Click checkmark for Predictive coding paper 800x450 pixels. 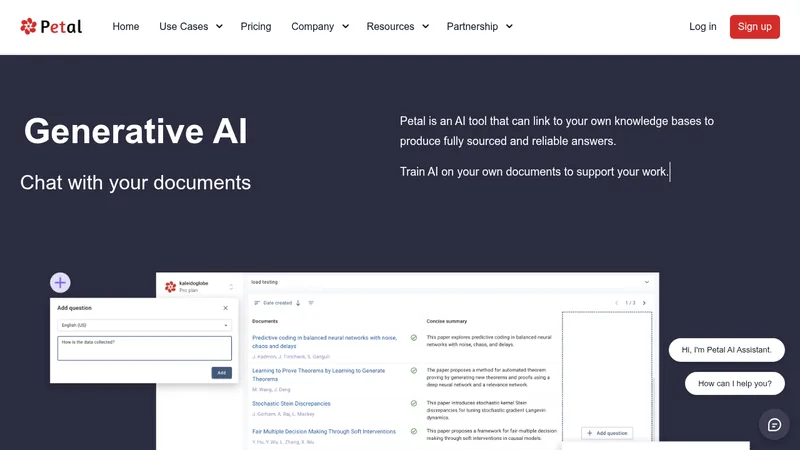[x=414, y=338]
